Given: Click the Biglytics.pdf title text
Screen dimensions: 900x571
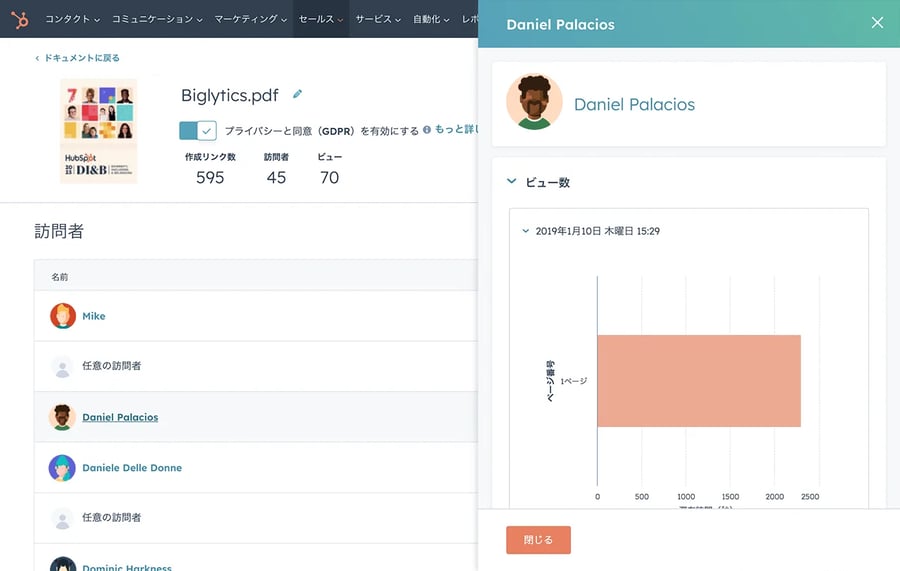Looking at the screenshot, I should [x=230, y=95].
